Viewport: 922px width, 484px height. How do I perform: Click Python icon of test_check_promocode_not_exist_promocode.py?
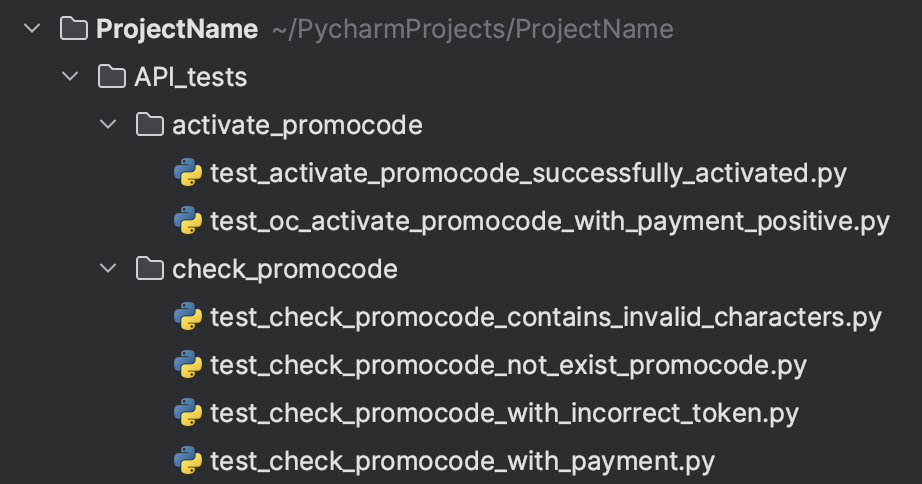point(188,365)
